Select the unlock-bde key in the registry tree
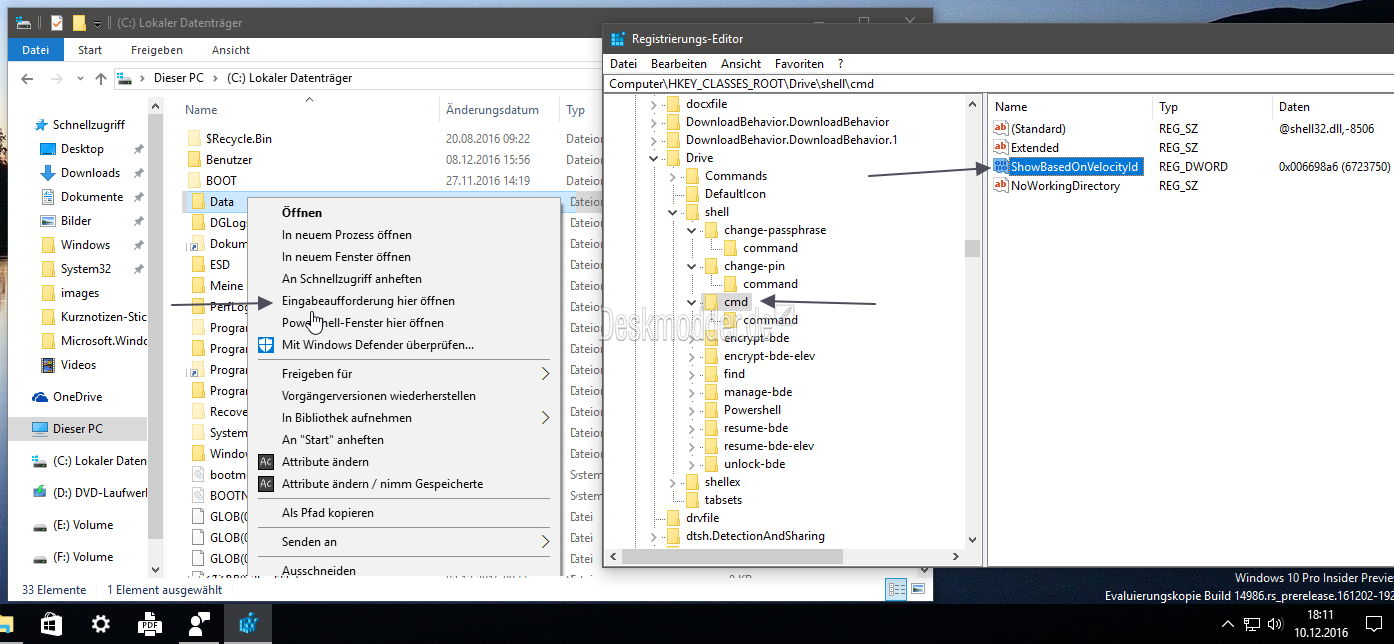The image size is (1394, 644). pyautogui.click(x=754, y=464)
